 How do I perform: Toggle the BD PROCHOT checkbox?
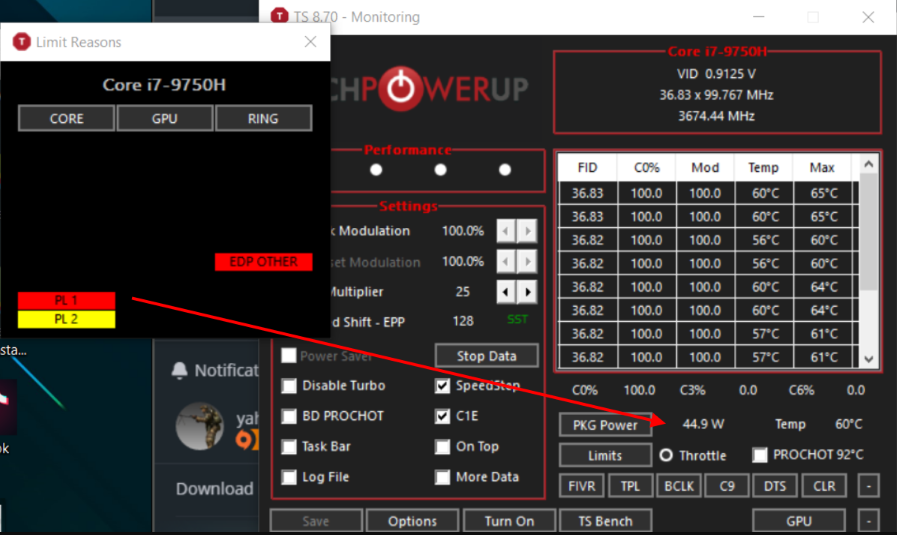tap(289, 416)
